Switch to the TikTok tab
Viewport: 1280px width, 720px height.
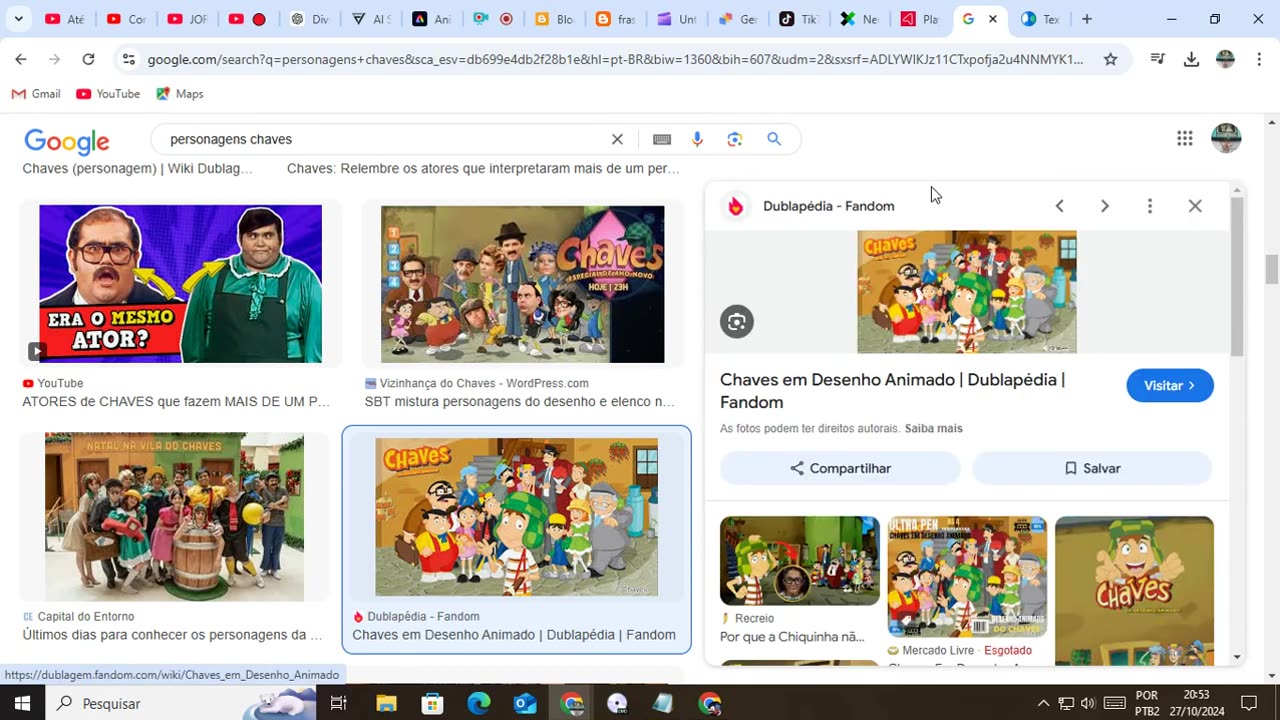pyautogui.click(x=799, y=19)
